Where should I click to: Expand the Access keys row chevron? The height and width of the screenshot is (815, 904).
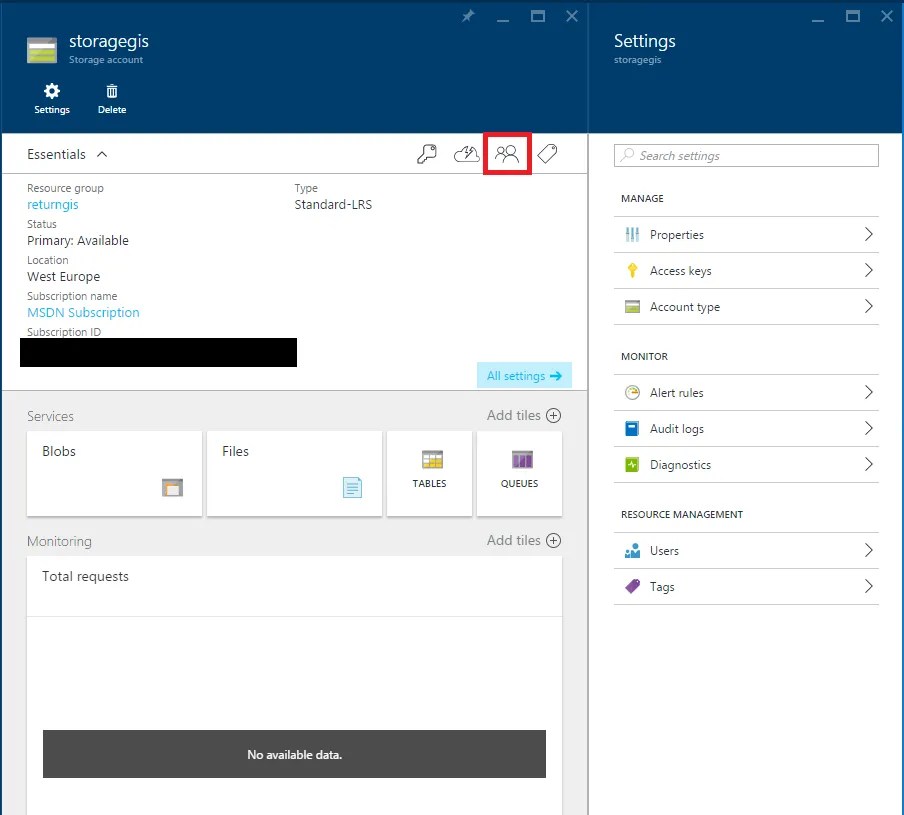[x=868, y=270]
